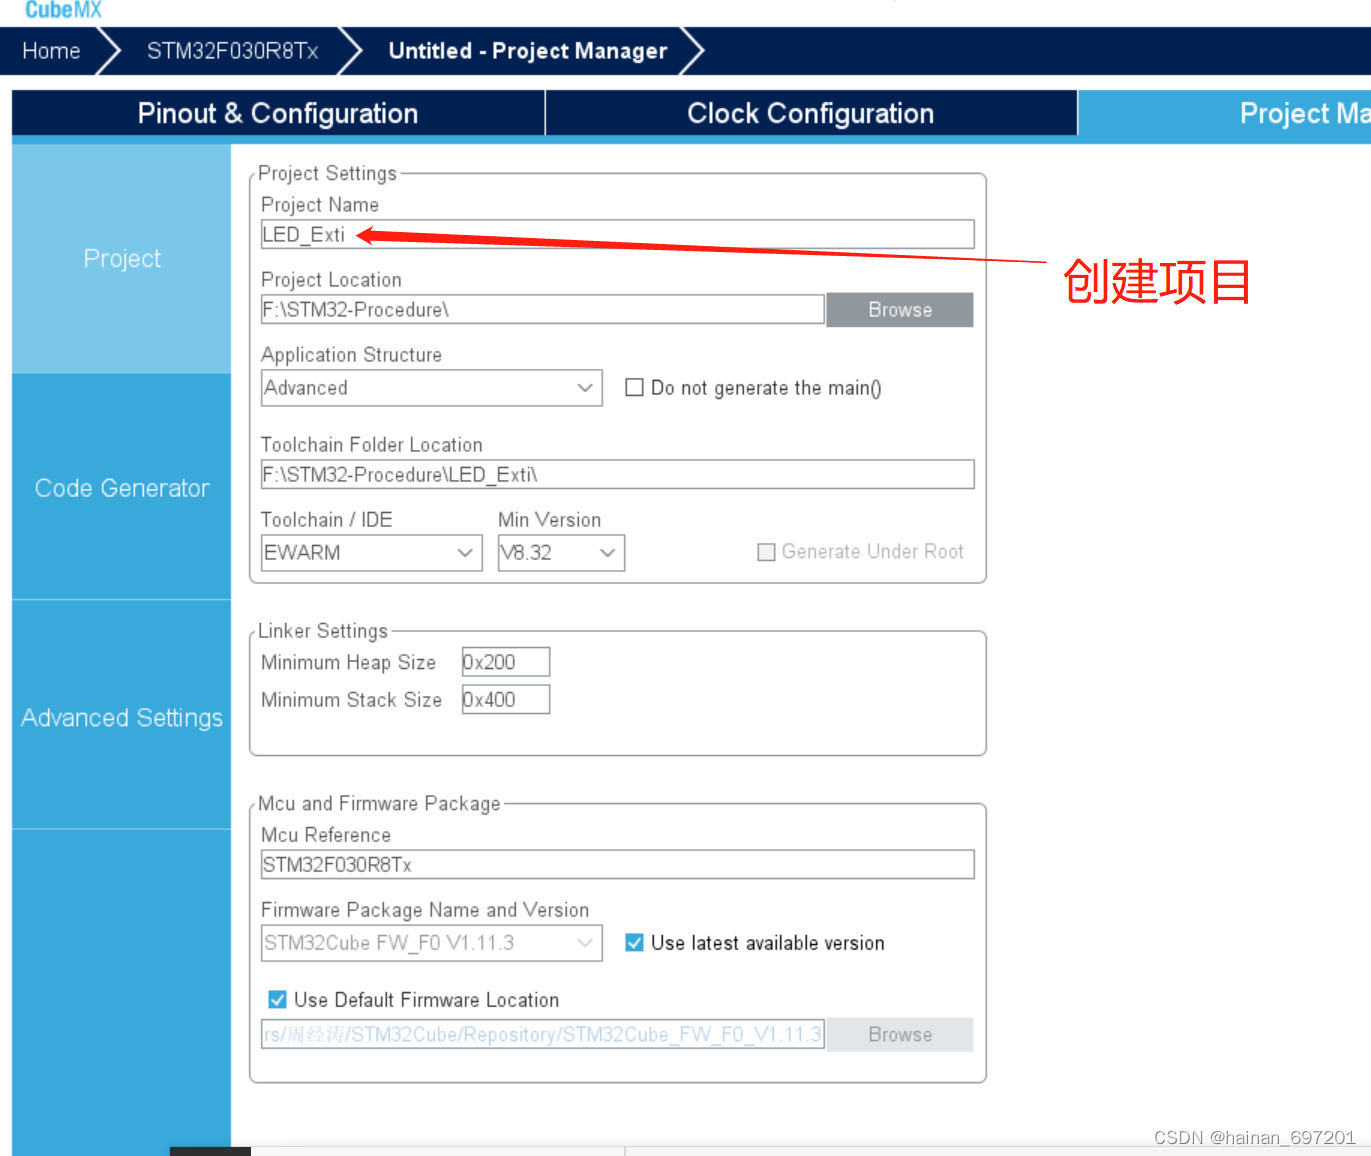
Task: Open Untitled - Project Manager breadcrumb
Action: click(x=528, y=51)
